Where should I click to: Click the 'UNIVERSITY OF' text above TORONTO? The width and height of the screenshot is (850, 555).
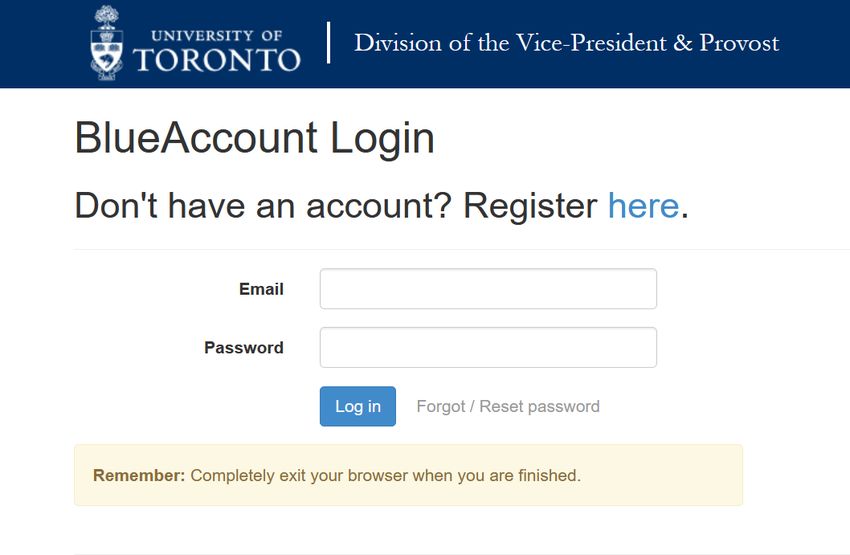216,35
